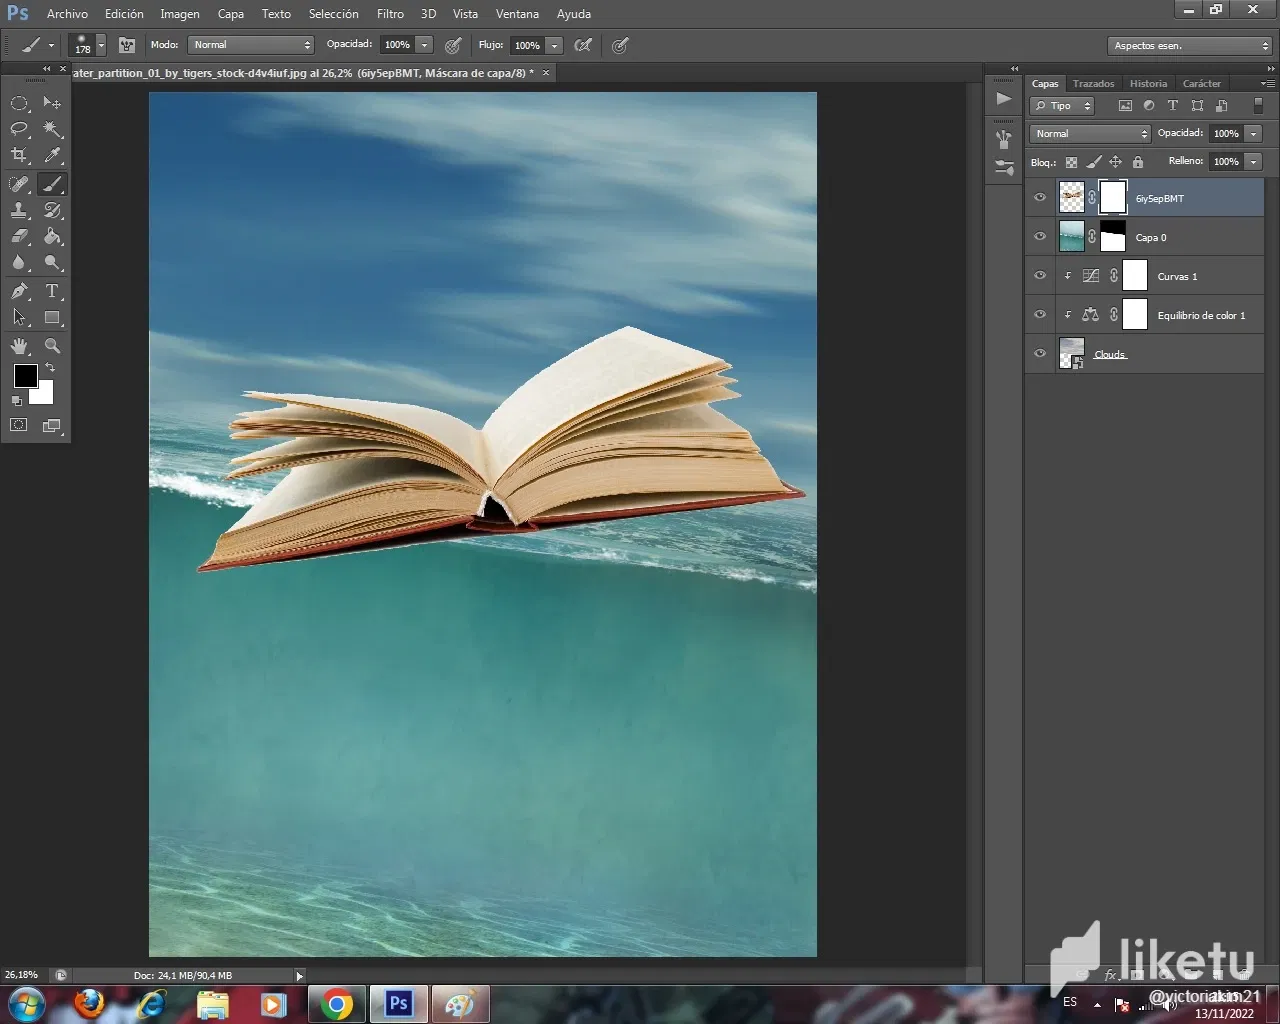Hide the Capa 0 layer

[x=1040, y=237]
